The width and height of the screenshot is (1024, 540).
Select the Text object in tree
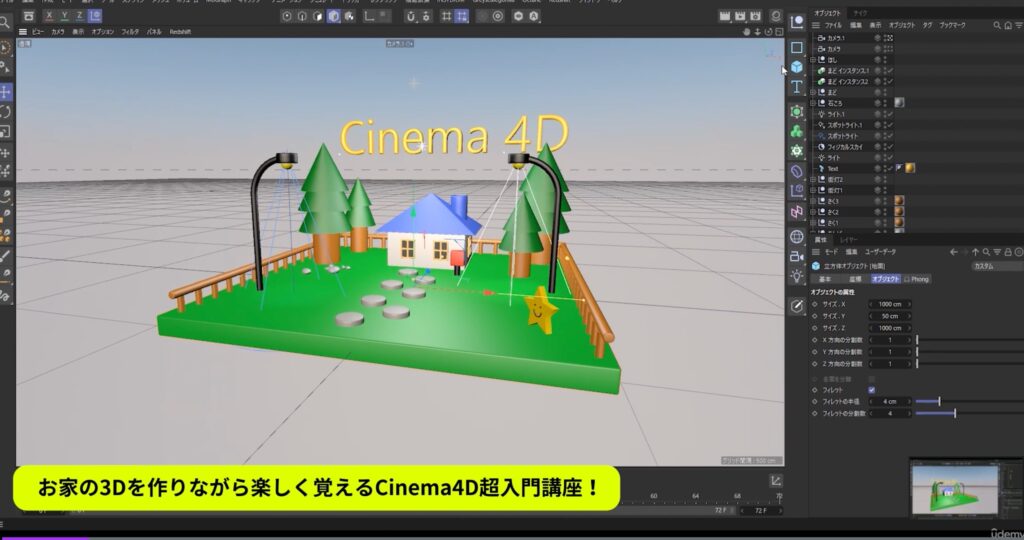tap(833, 168)
